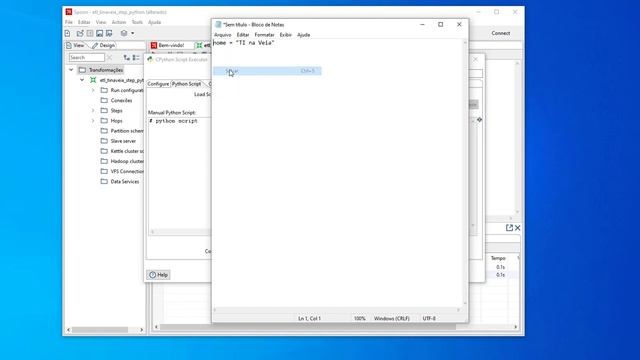Viewport: 640px width, 360px height.
Task: Open the Tools menu in Spoon
Action: pyautogui.click(x=137, y=22)
